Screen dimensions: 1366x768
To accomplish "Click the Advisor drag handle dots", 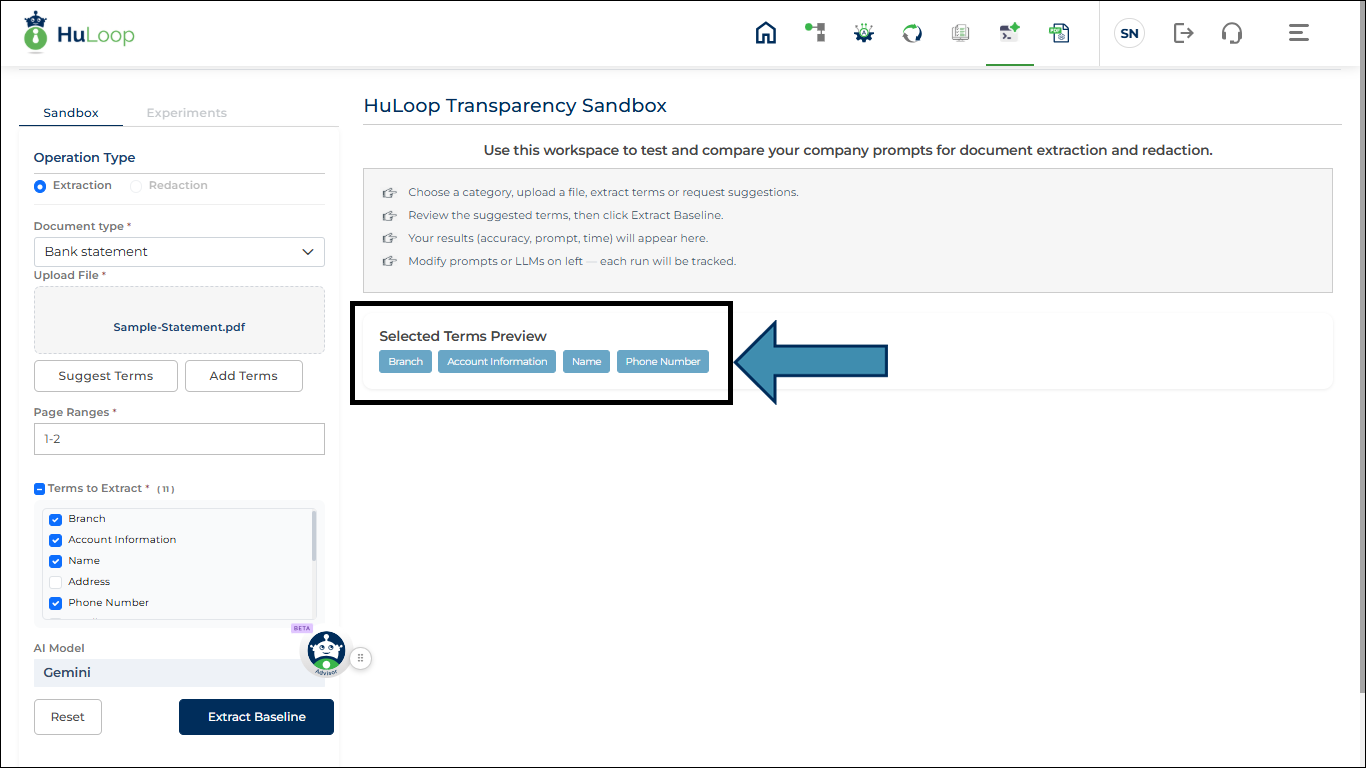I will 361,658.
